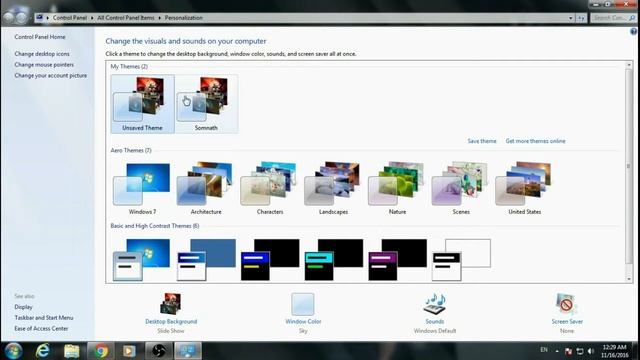Select the Landscapes theme
The image size is (640, 360).
(x=333, y=189)
